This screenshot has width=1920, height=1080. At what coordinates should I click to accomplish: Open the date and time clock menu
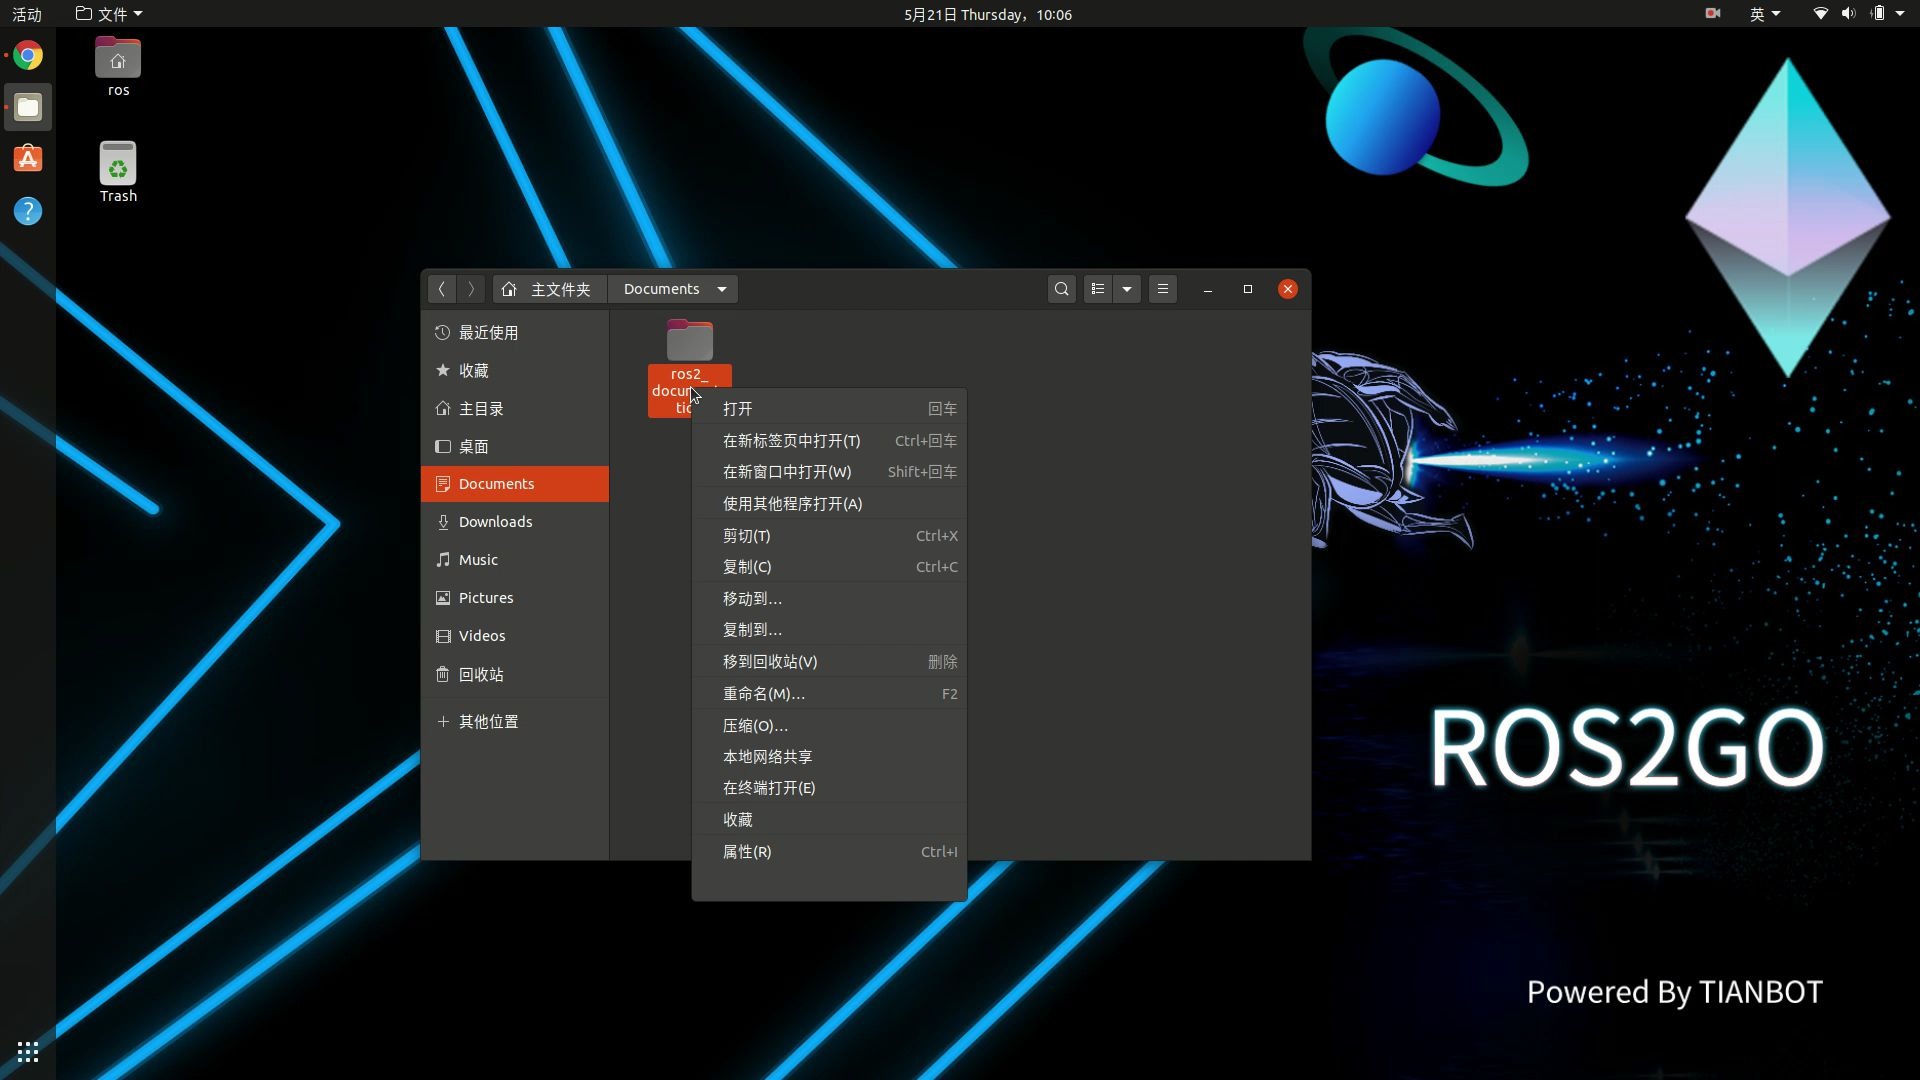tap(988, 14)
